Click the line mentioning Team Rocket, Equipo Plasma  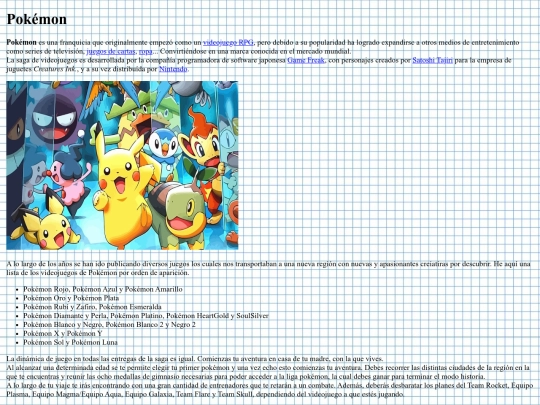[270, 390]
